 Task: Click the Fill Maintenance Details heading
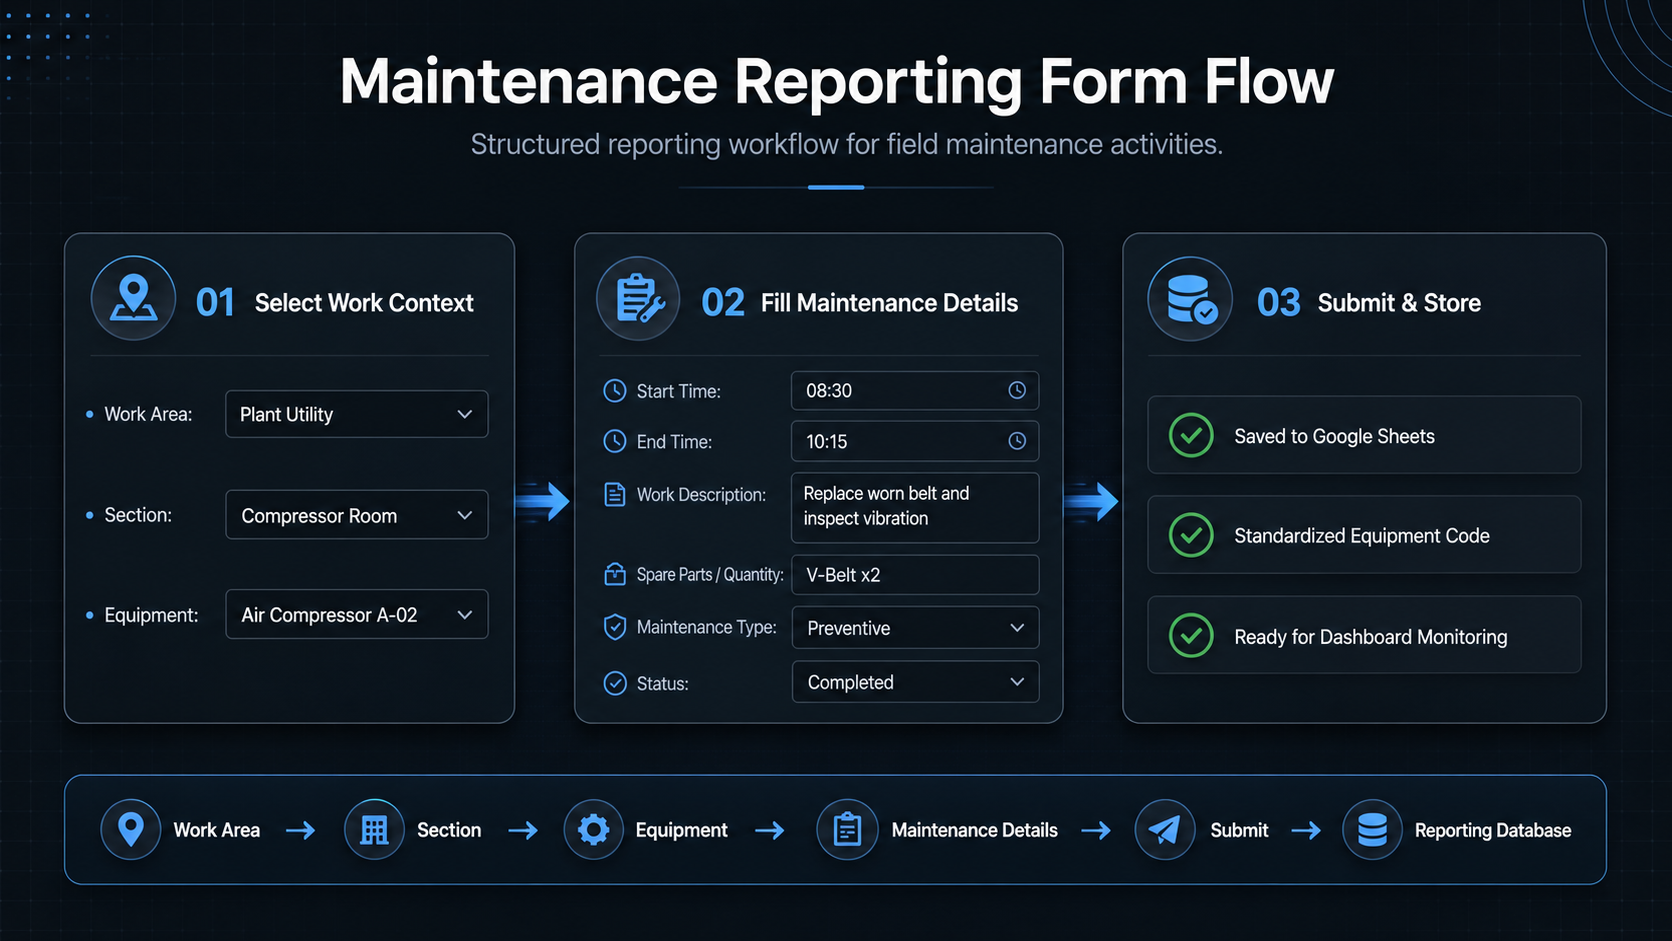pos(889,303)
